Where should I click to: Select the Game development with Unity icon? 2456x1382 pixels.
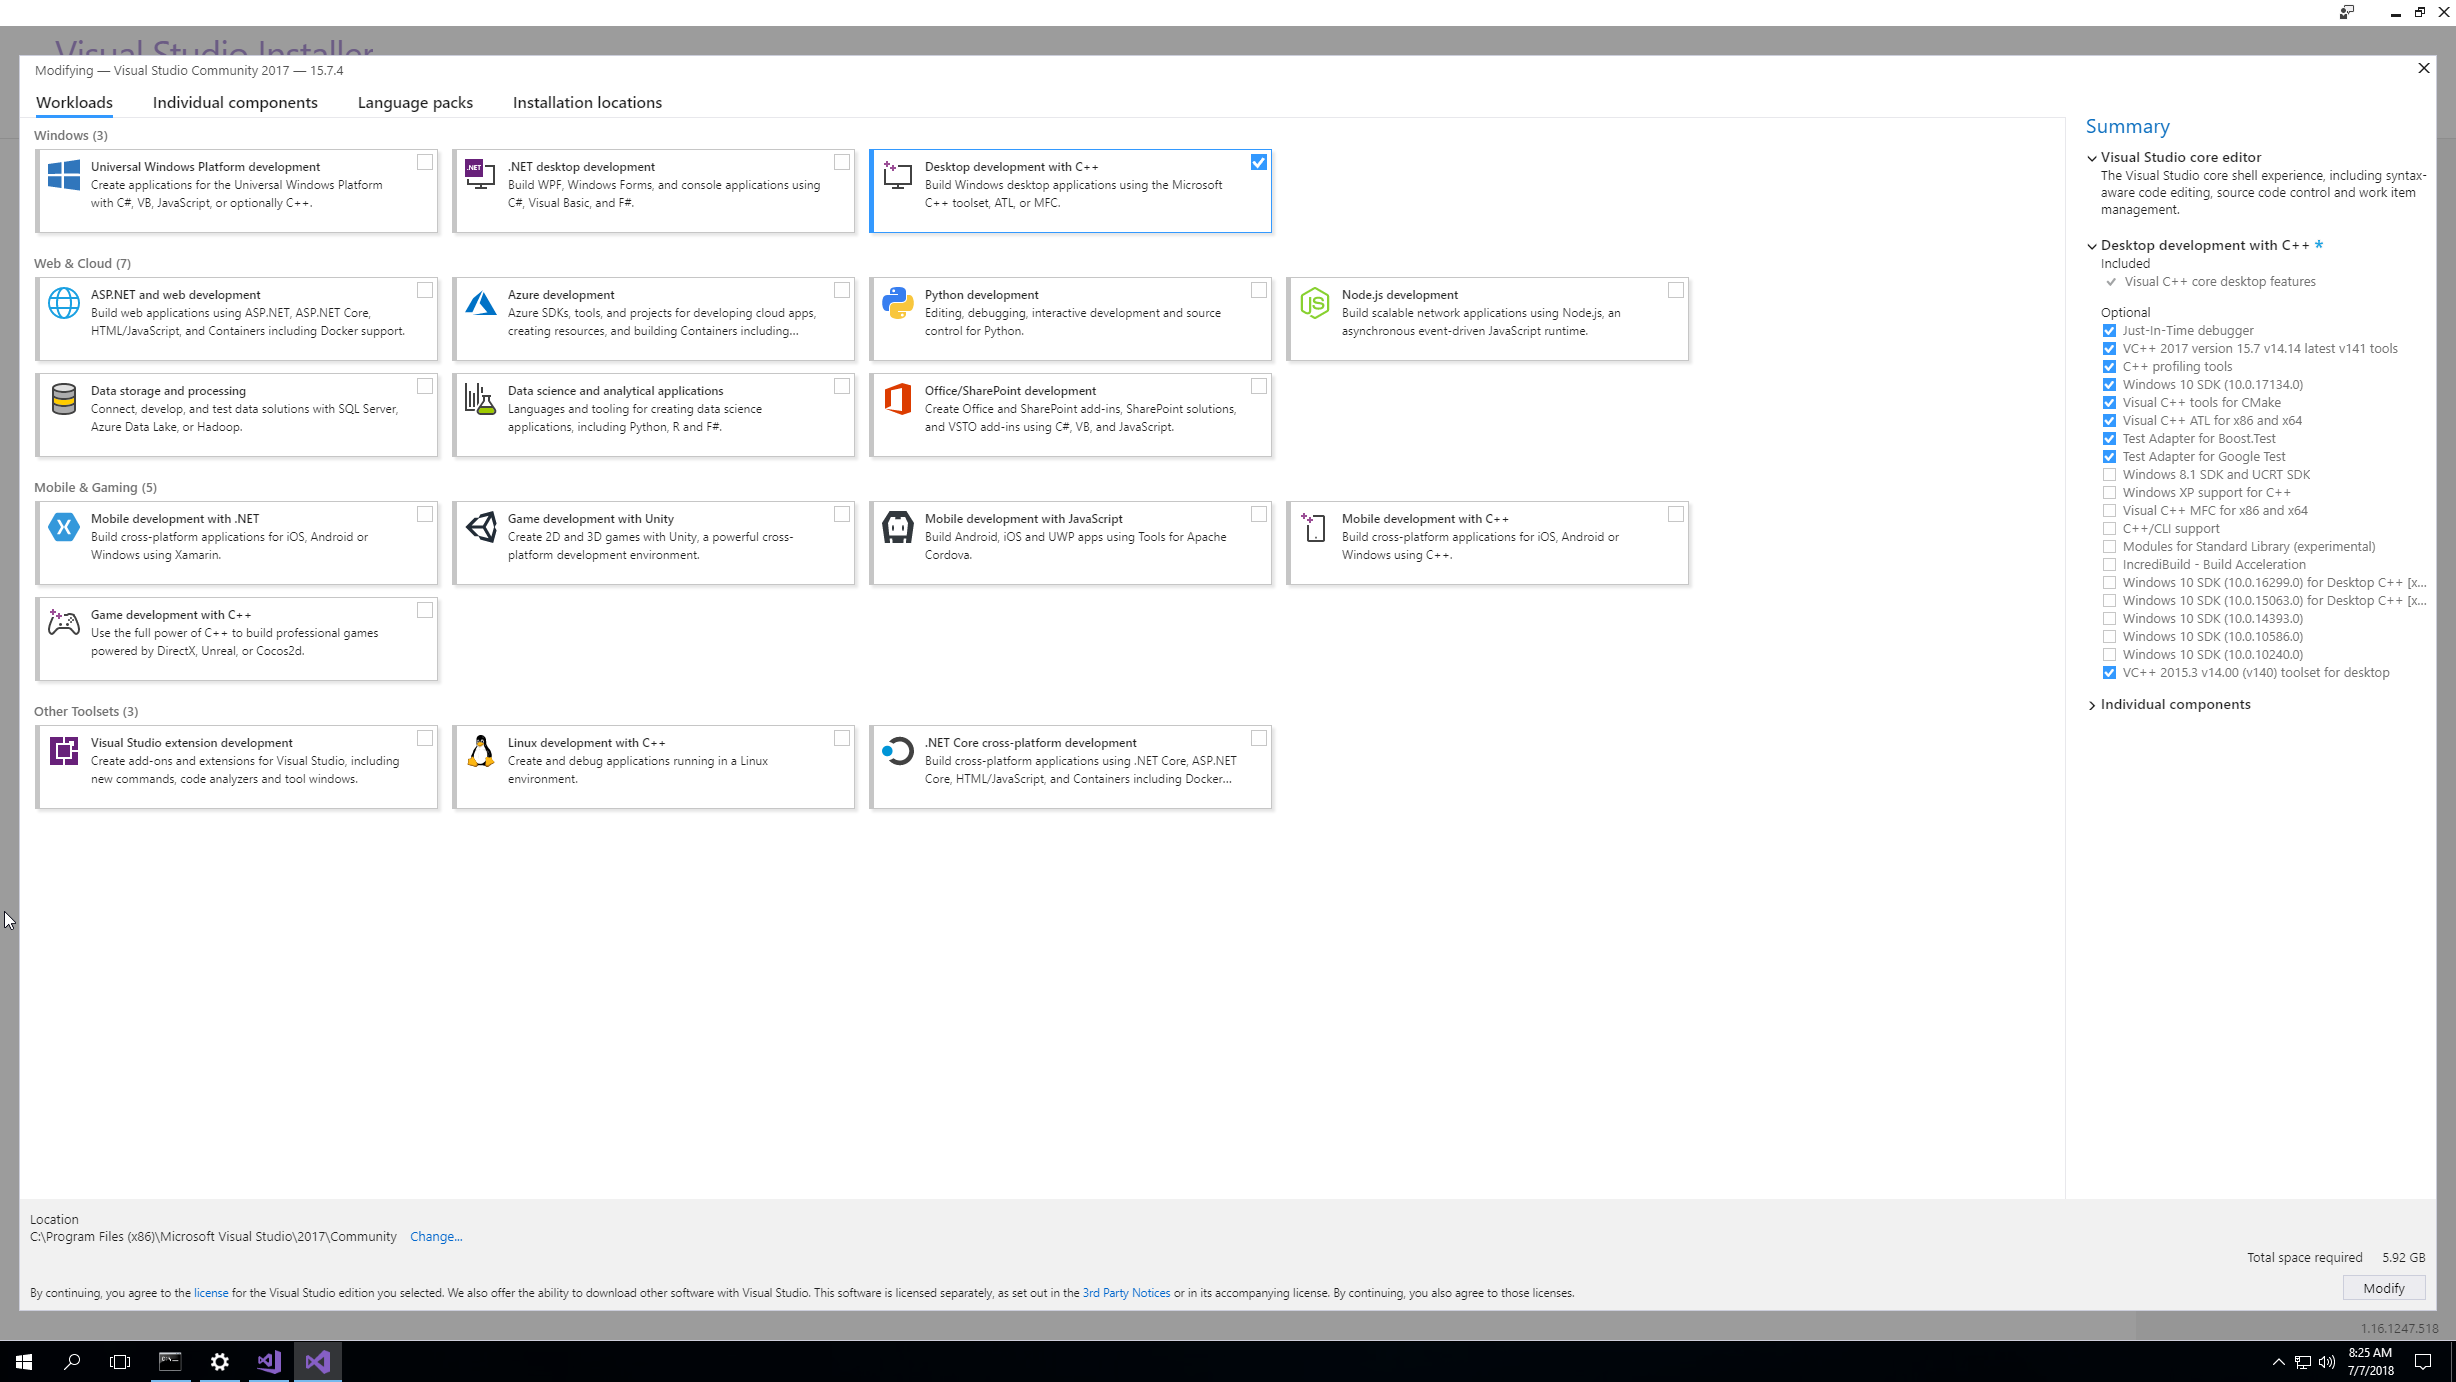pos(481,527)
